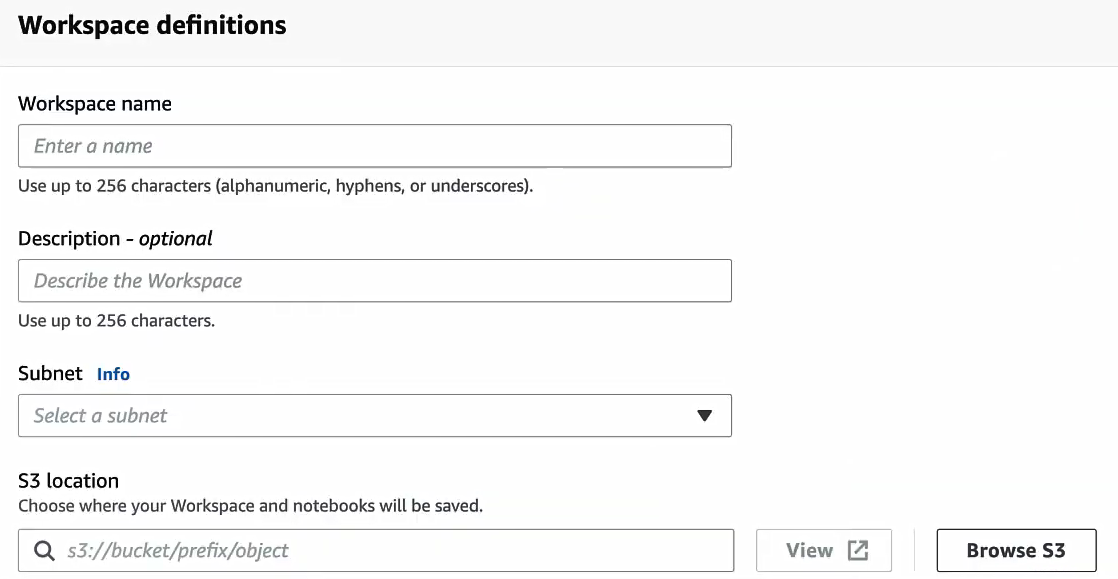The image size is (1118, 579).
Task: Open the Info link beside Subnet
Action: 113,374
